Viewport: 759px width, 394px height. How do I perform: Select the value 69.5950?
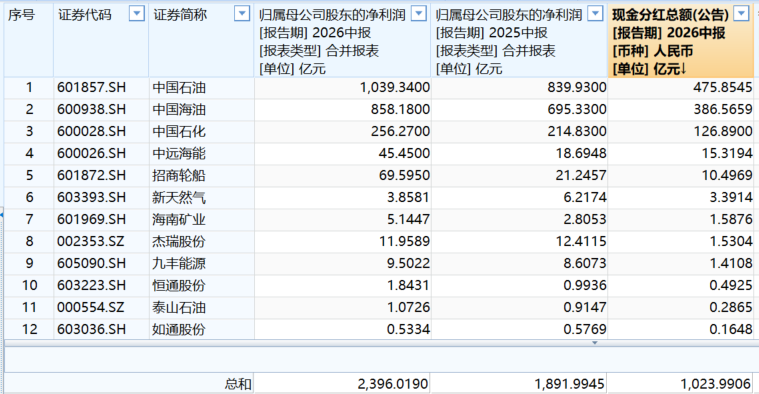(404, 175)
